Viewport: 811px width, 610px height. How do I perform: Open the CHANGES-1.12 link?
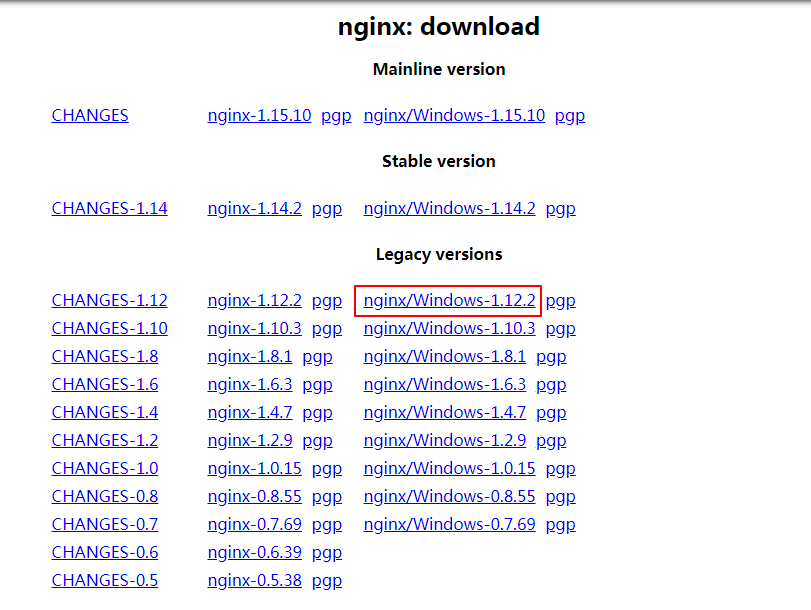[110, 301]
